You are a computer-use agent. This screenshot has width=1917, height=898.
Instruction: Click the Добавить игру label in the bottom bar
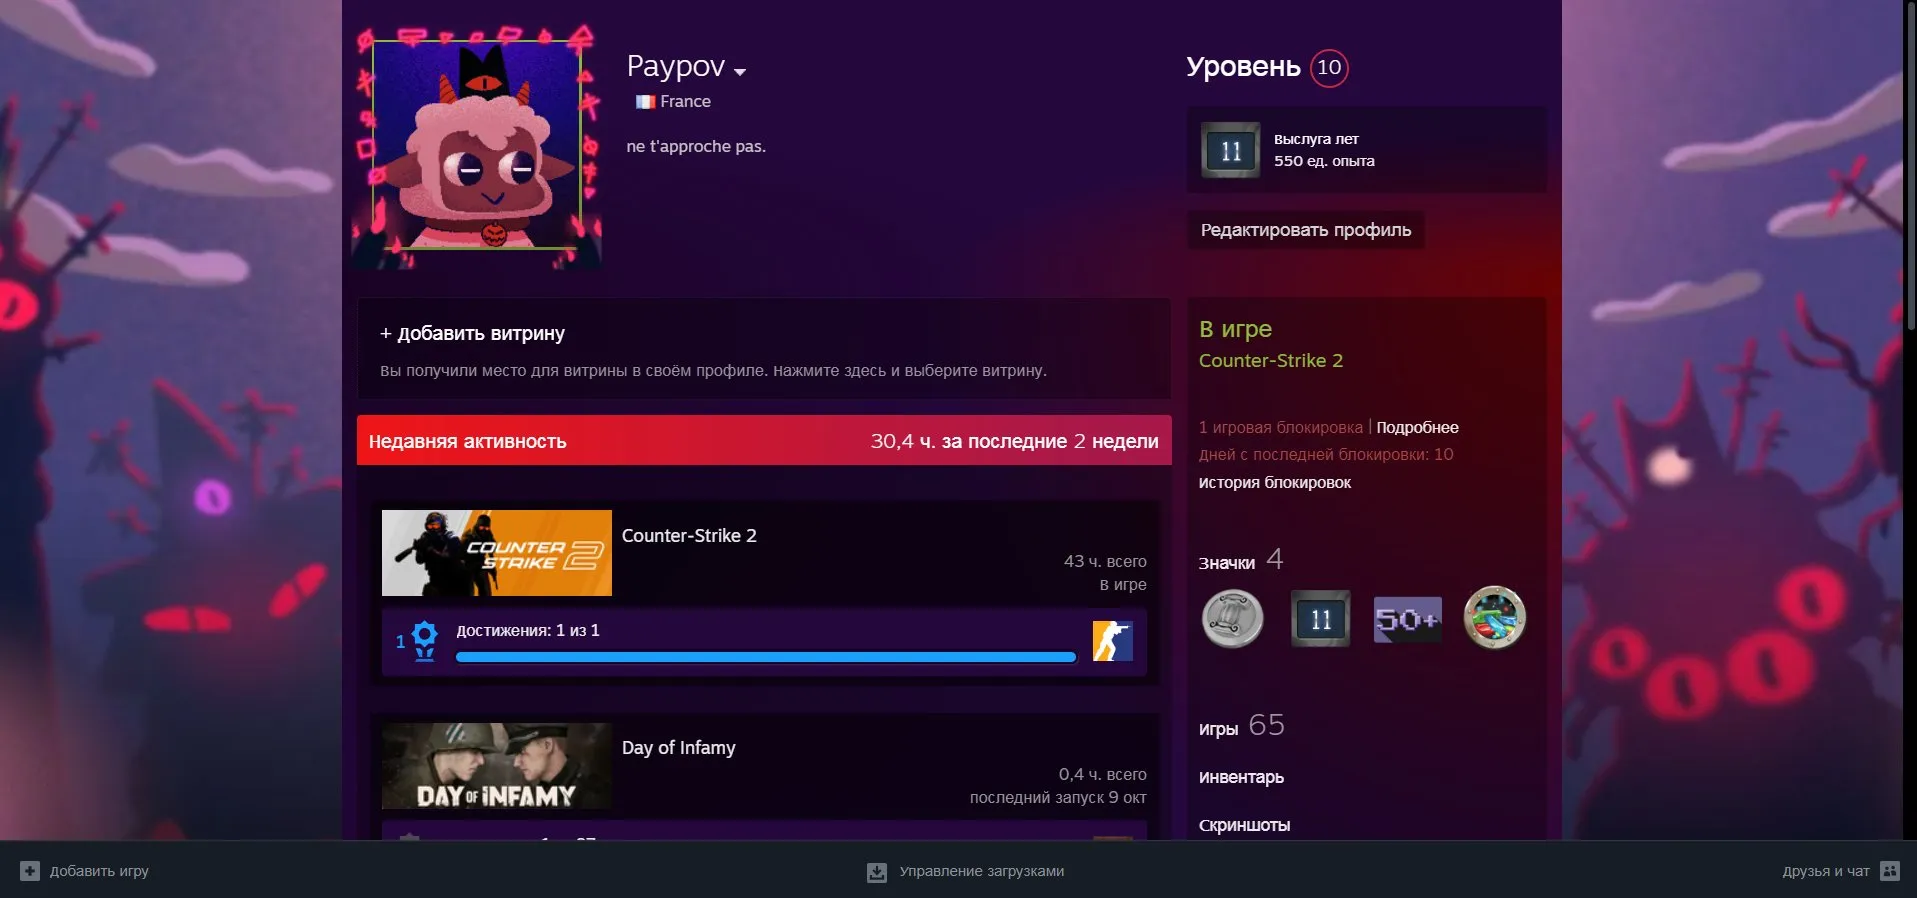99,871
